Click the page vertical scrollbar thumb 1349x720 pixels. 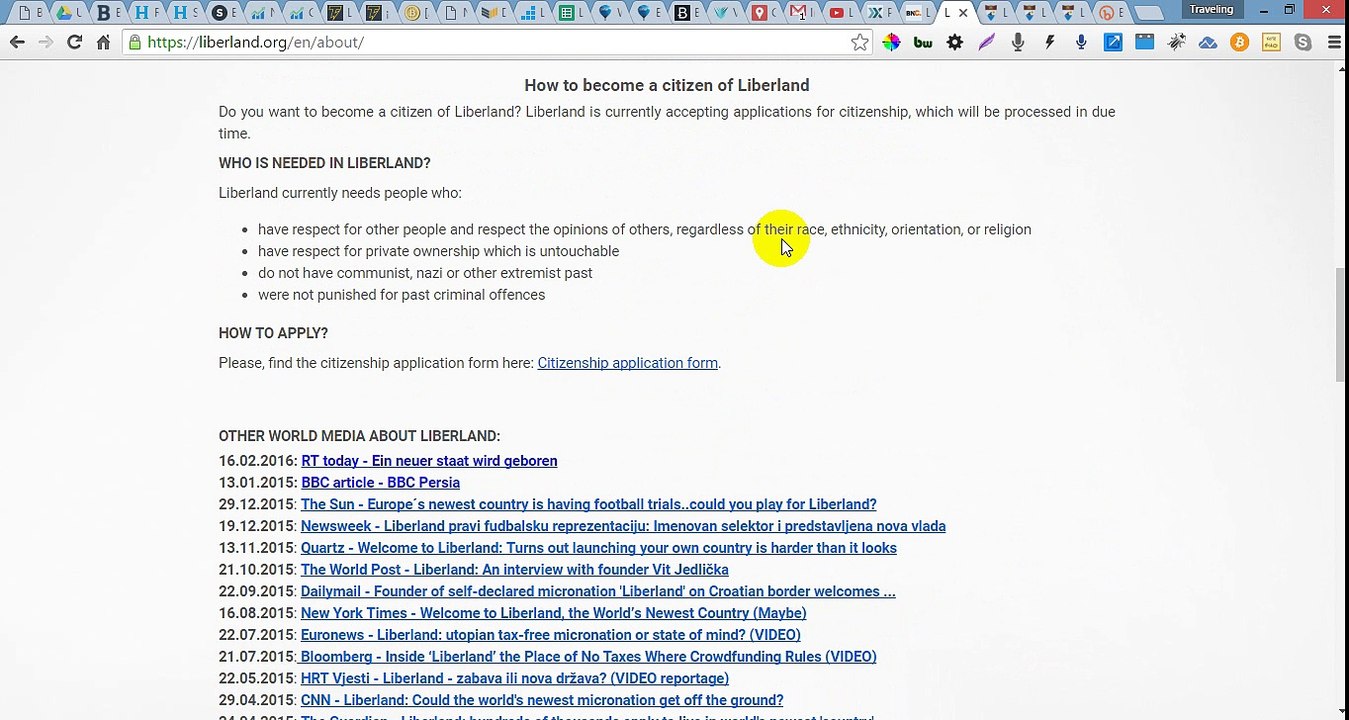point(1341,324)
